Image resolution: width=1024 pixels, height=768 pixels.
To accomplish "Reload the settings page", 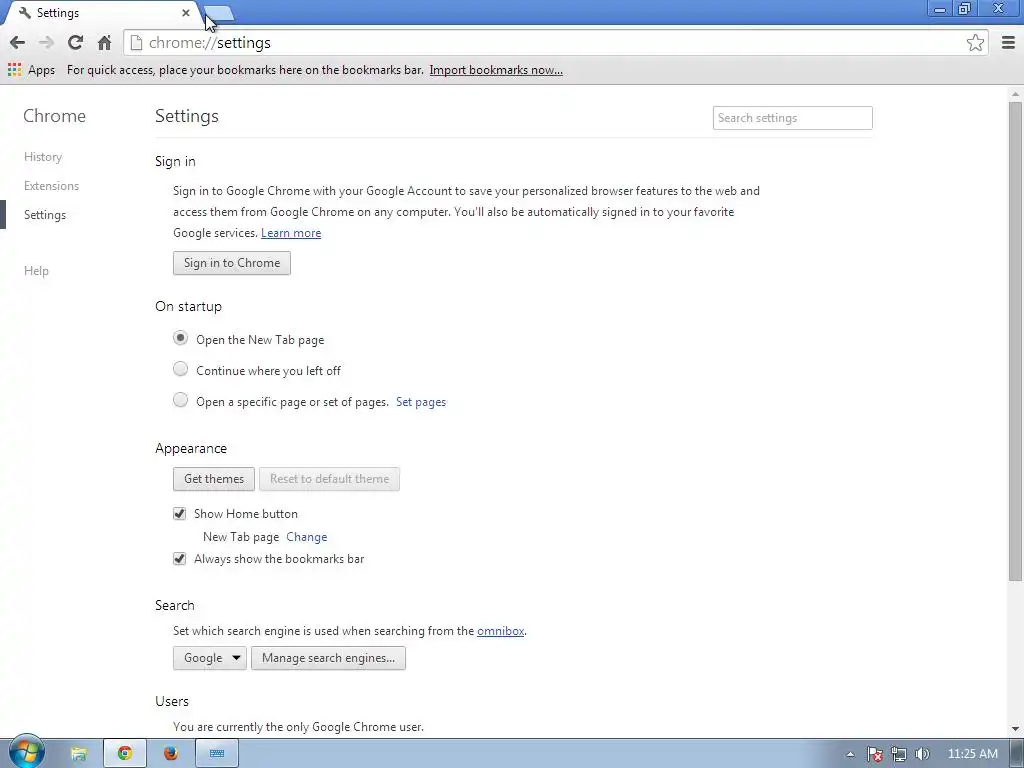I will click(75, 43).
